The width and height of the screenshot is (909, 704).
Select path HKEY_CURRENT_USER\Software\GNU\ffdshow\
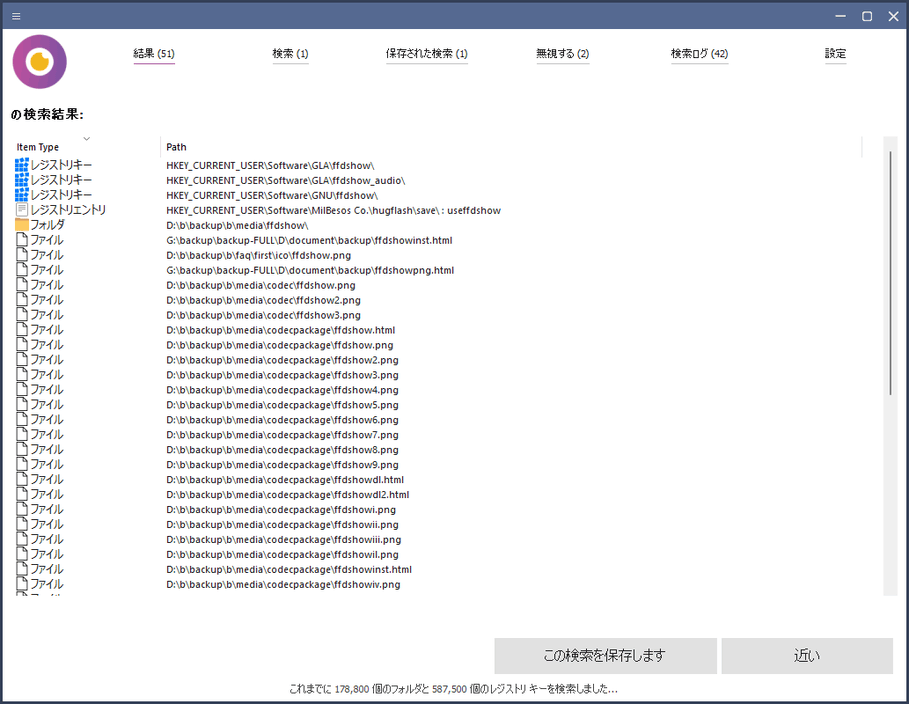point(272,196)
